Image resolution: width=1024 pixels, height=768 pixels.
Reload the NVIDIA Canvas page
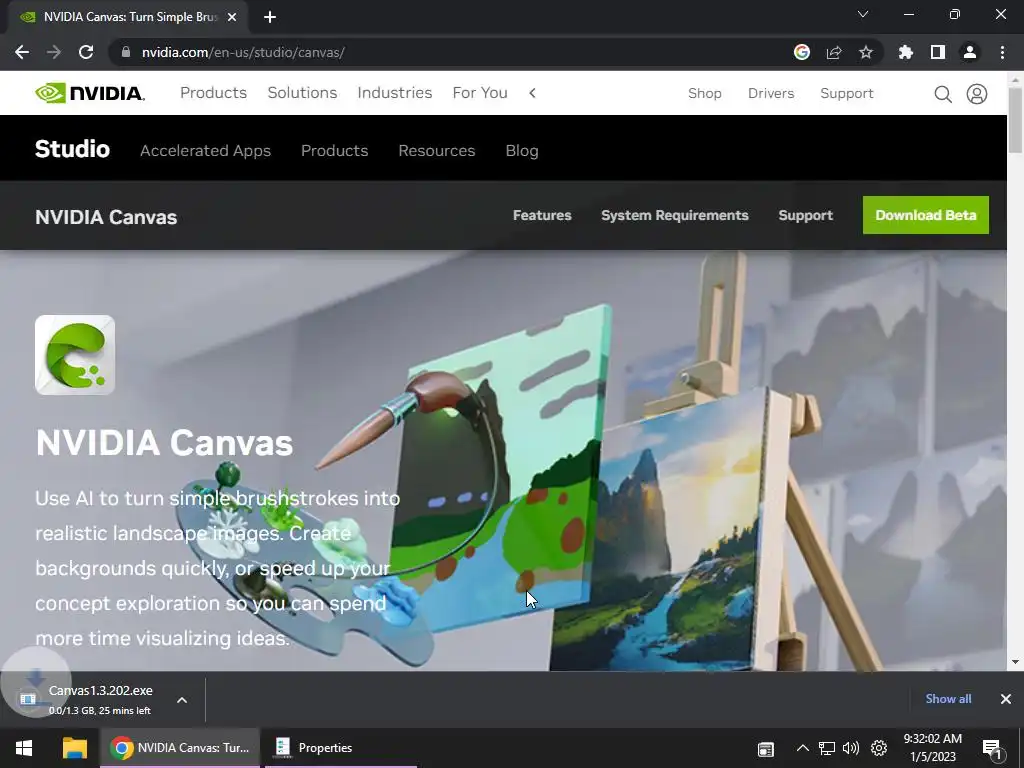click(86, 52)
